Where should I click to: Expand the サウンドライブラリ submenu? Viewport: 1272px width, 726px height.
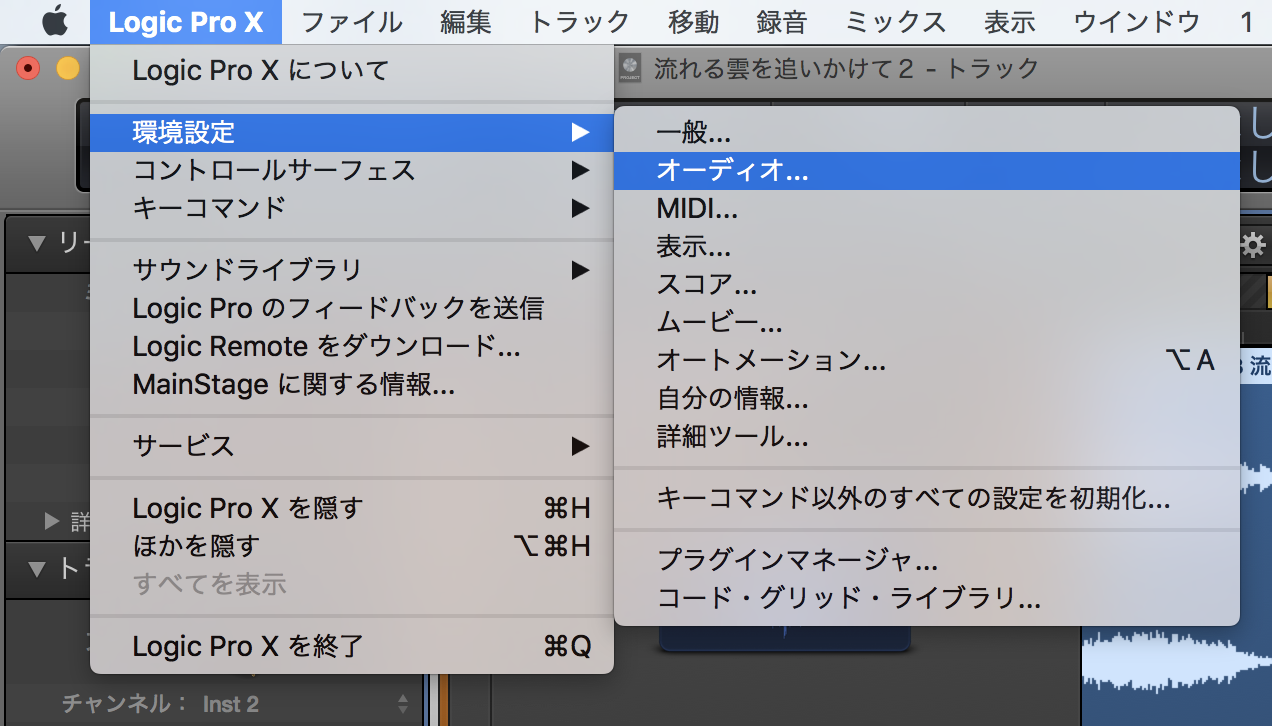pos(351,269)
